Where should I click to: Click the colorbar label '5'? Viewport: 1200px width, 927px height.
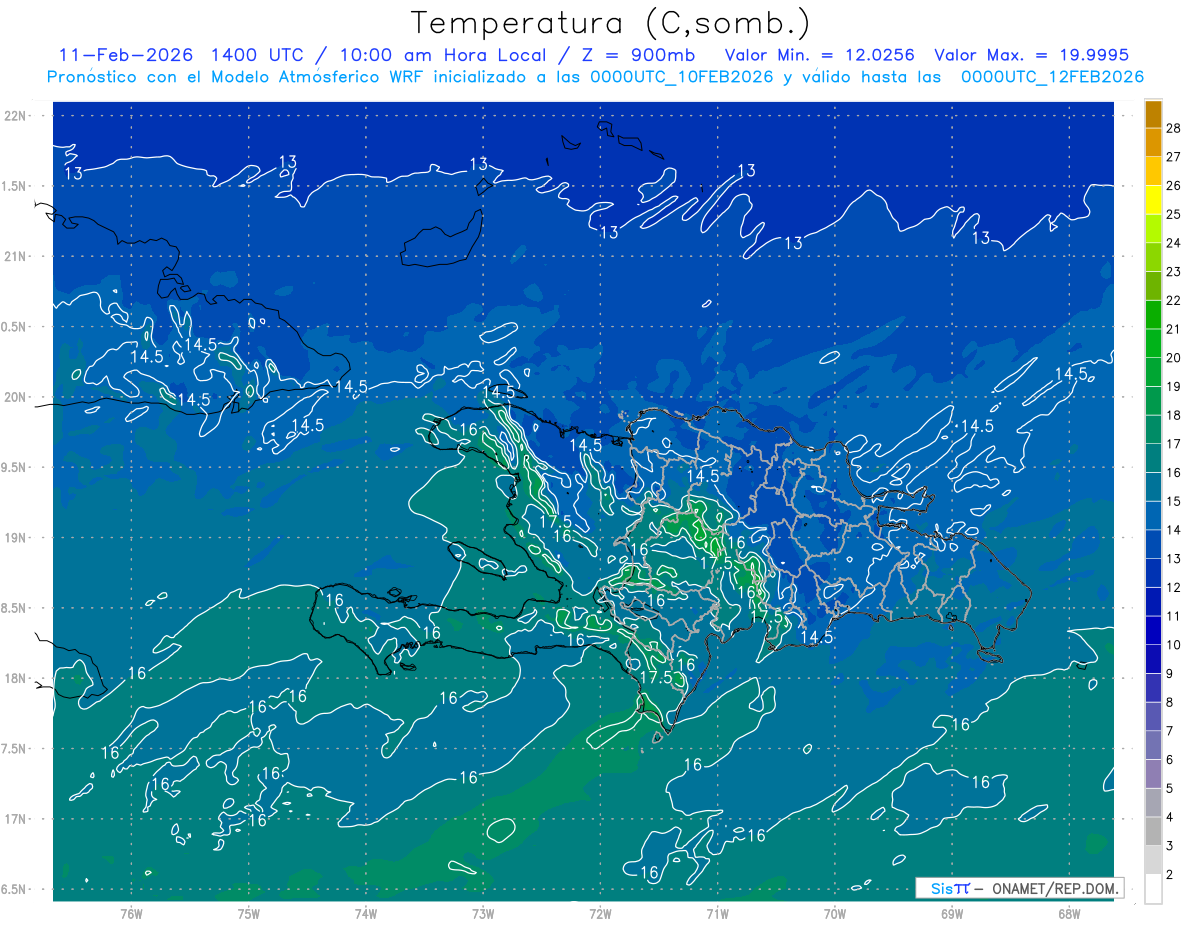[1170, 789]
